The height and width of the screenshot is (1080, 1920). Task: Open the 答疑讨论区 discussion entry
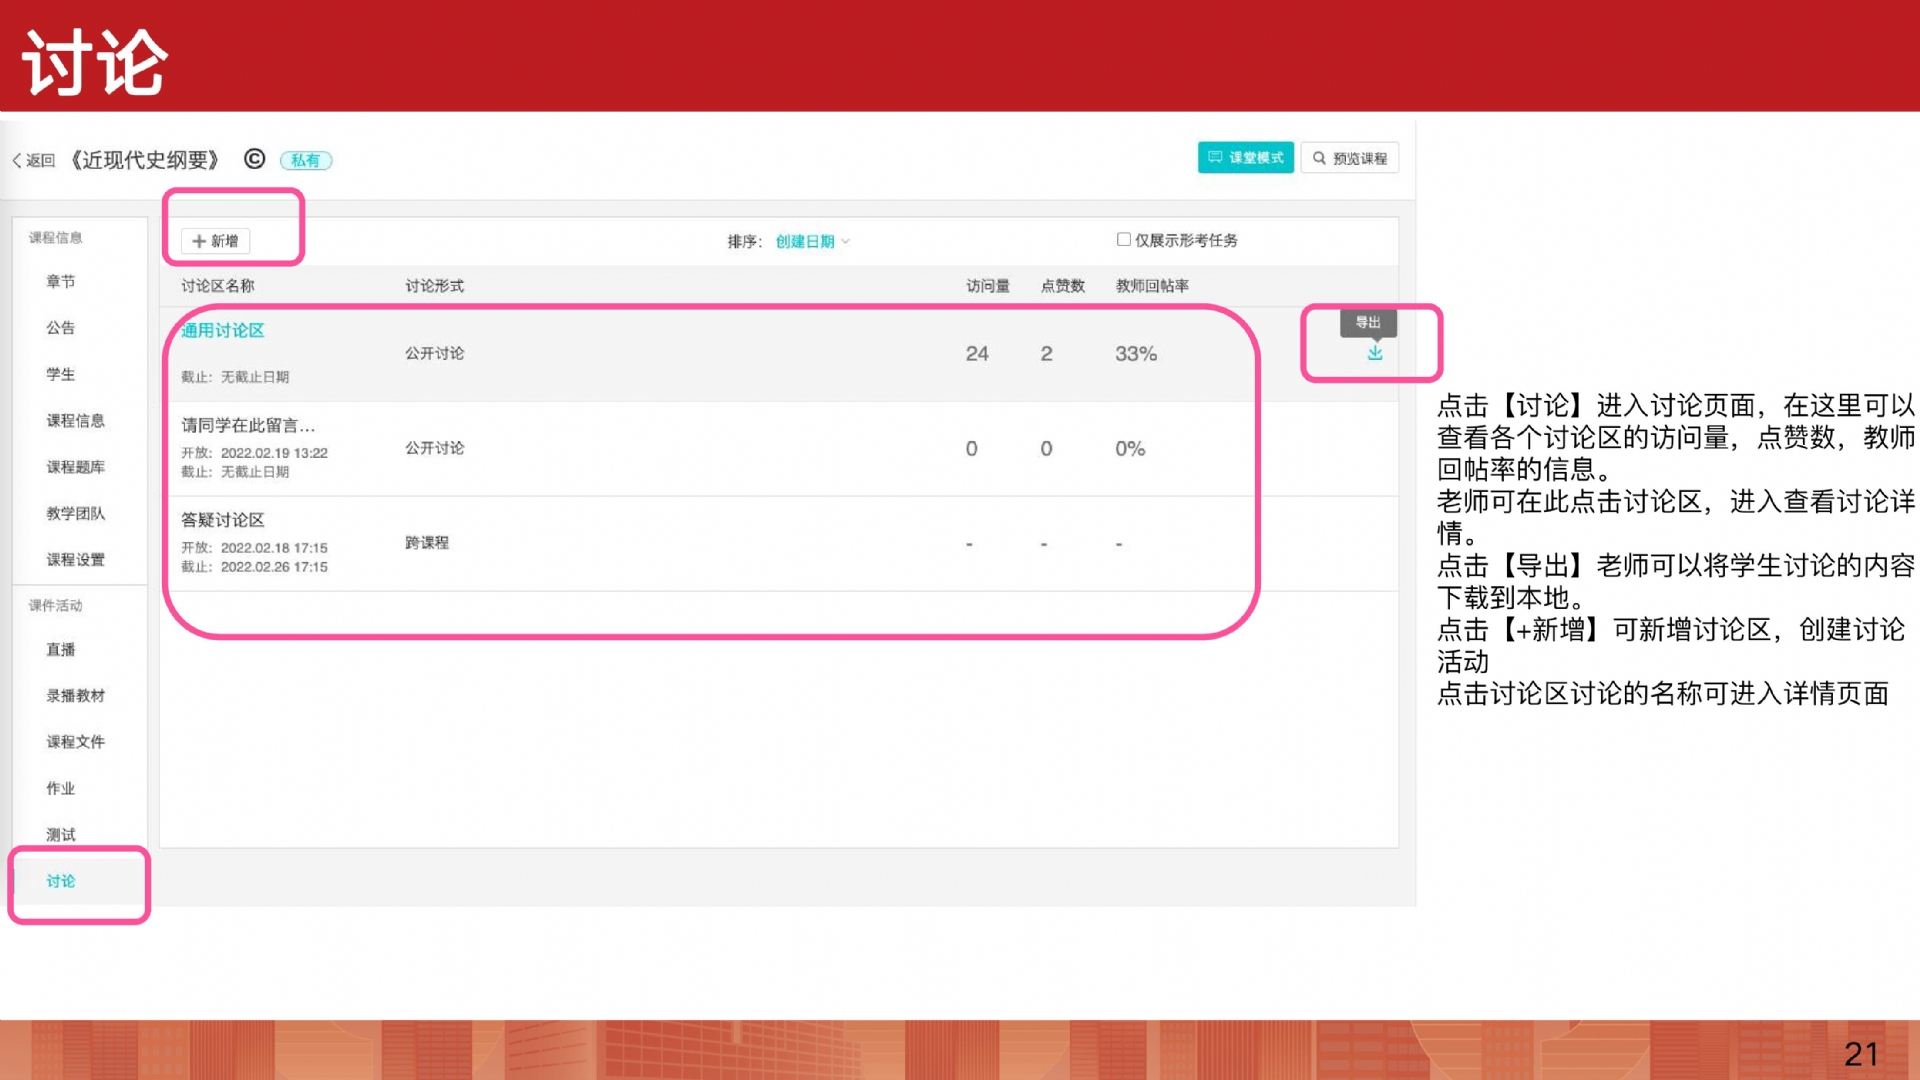(x=222, y=520)
